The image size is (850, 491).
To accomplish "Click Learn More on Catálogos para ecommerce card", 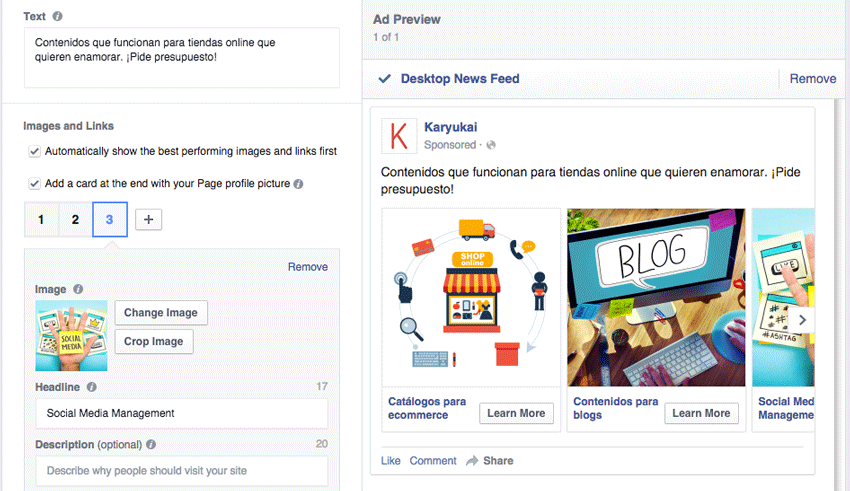I will pyautogui.click(x=516, y=414).
